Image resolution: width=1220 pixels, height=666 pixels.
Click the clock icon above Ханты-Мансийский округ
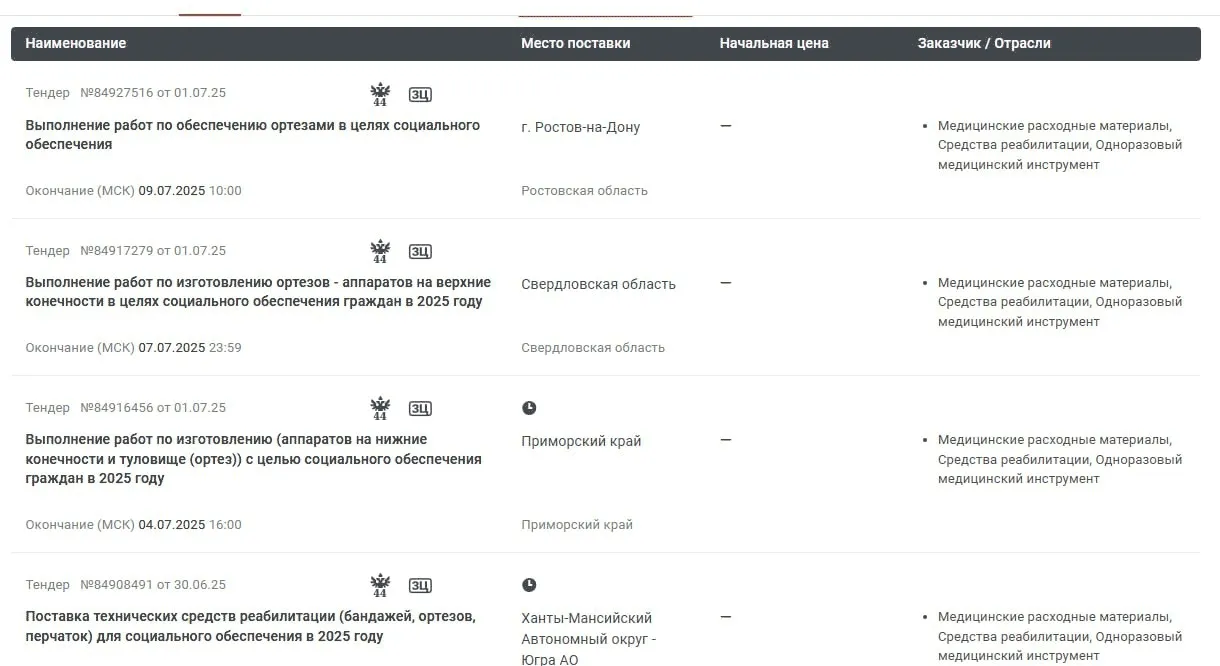(529, 585)
